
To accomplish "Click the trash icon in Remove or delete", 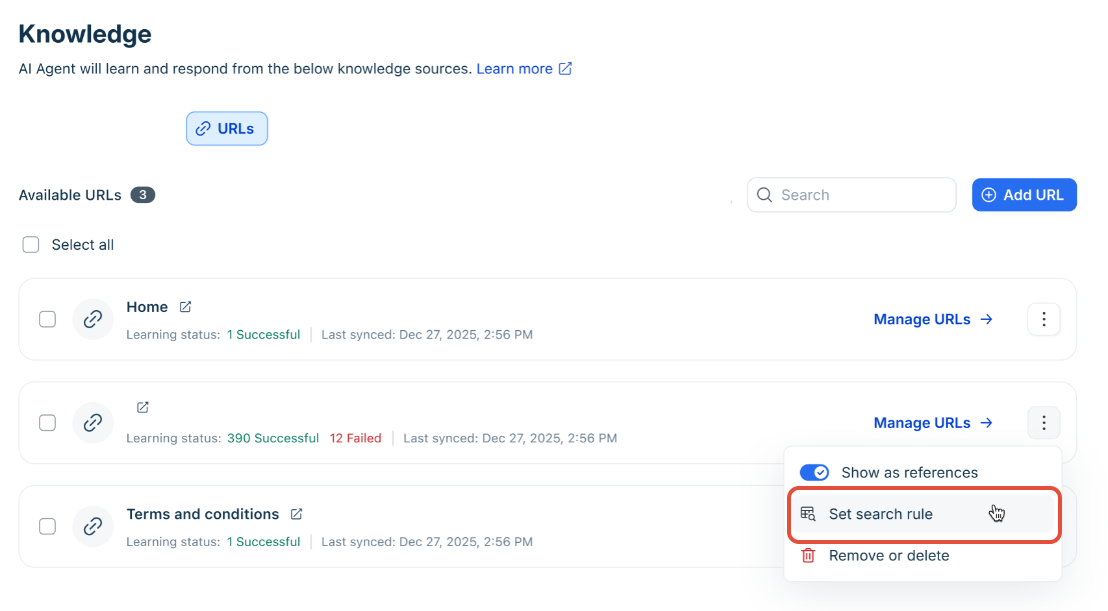I will click(808, 556).
